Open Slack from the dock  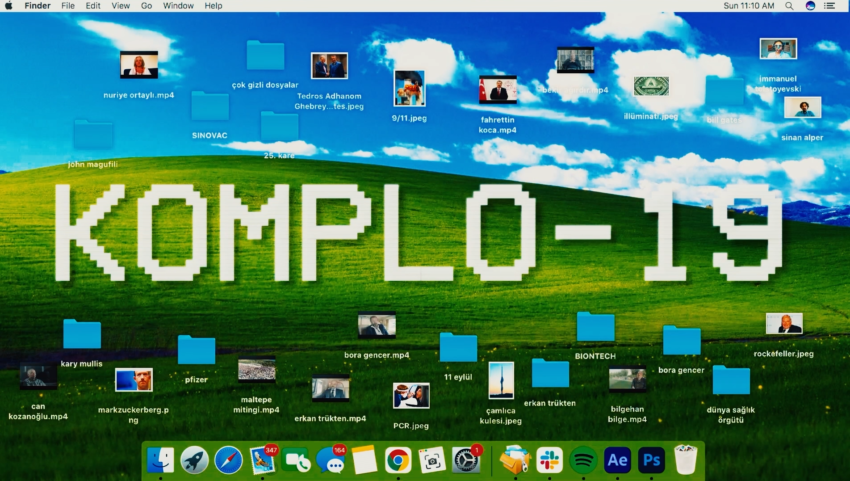click(x=549, y=460)
